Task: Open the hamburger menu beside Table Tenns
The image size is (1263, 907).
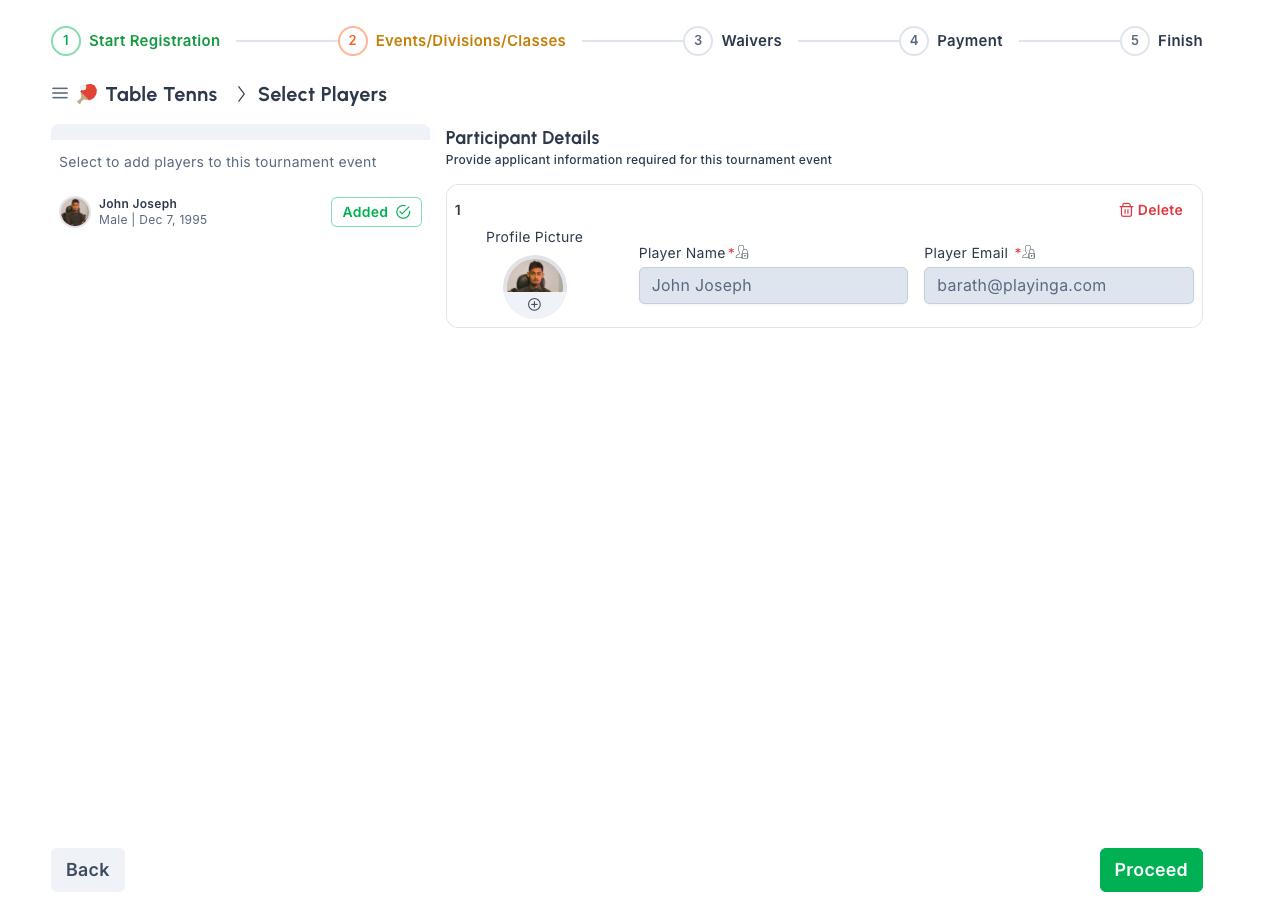Action: click(60, 94)
